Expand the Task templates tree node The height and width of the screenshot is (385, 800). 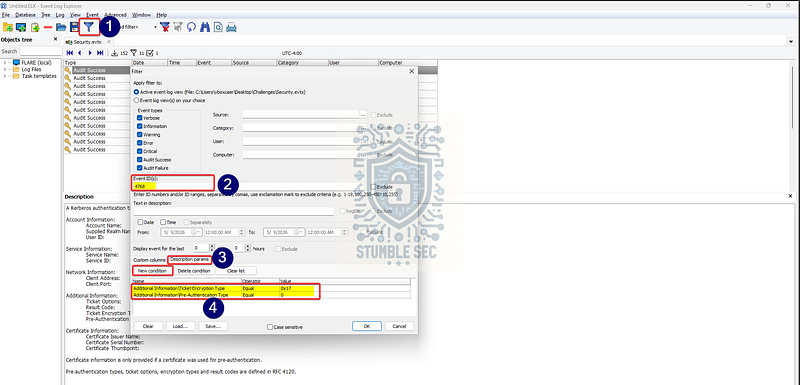[x=5, y=76]
